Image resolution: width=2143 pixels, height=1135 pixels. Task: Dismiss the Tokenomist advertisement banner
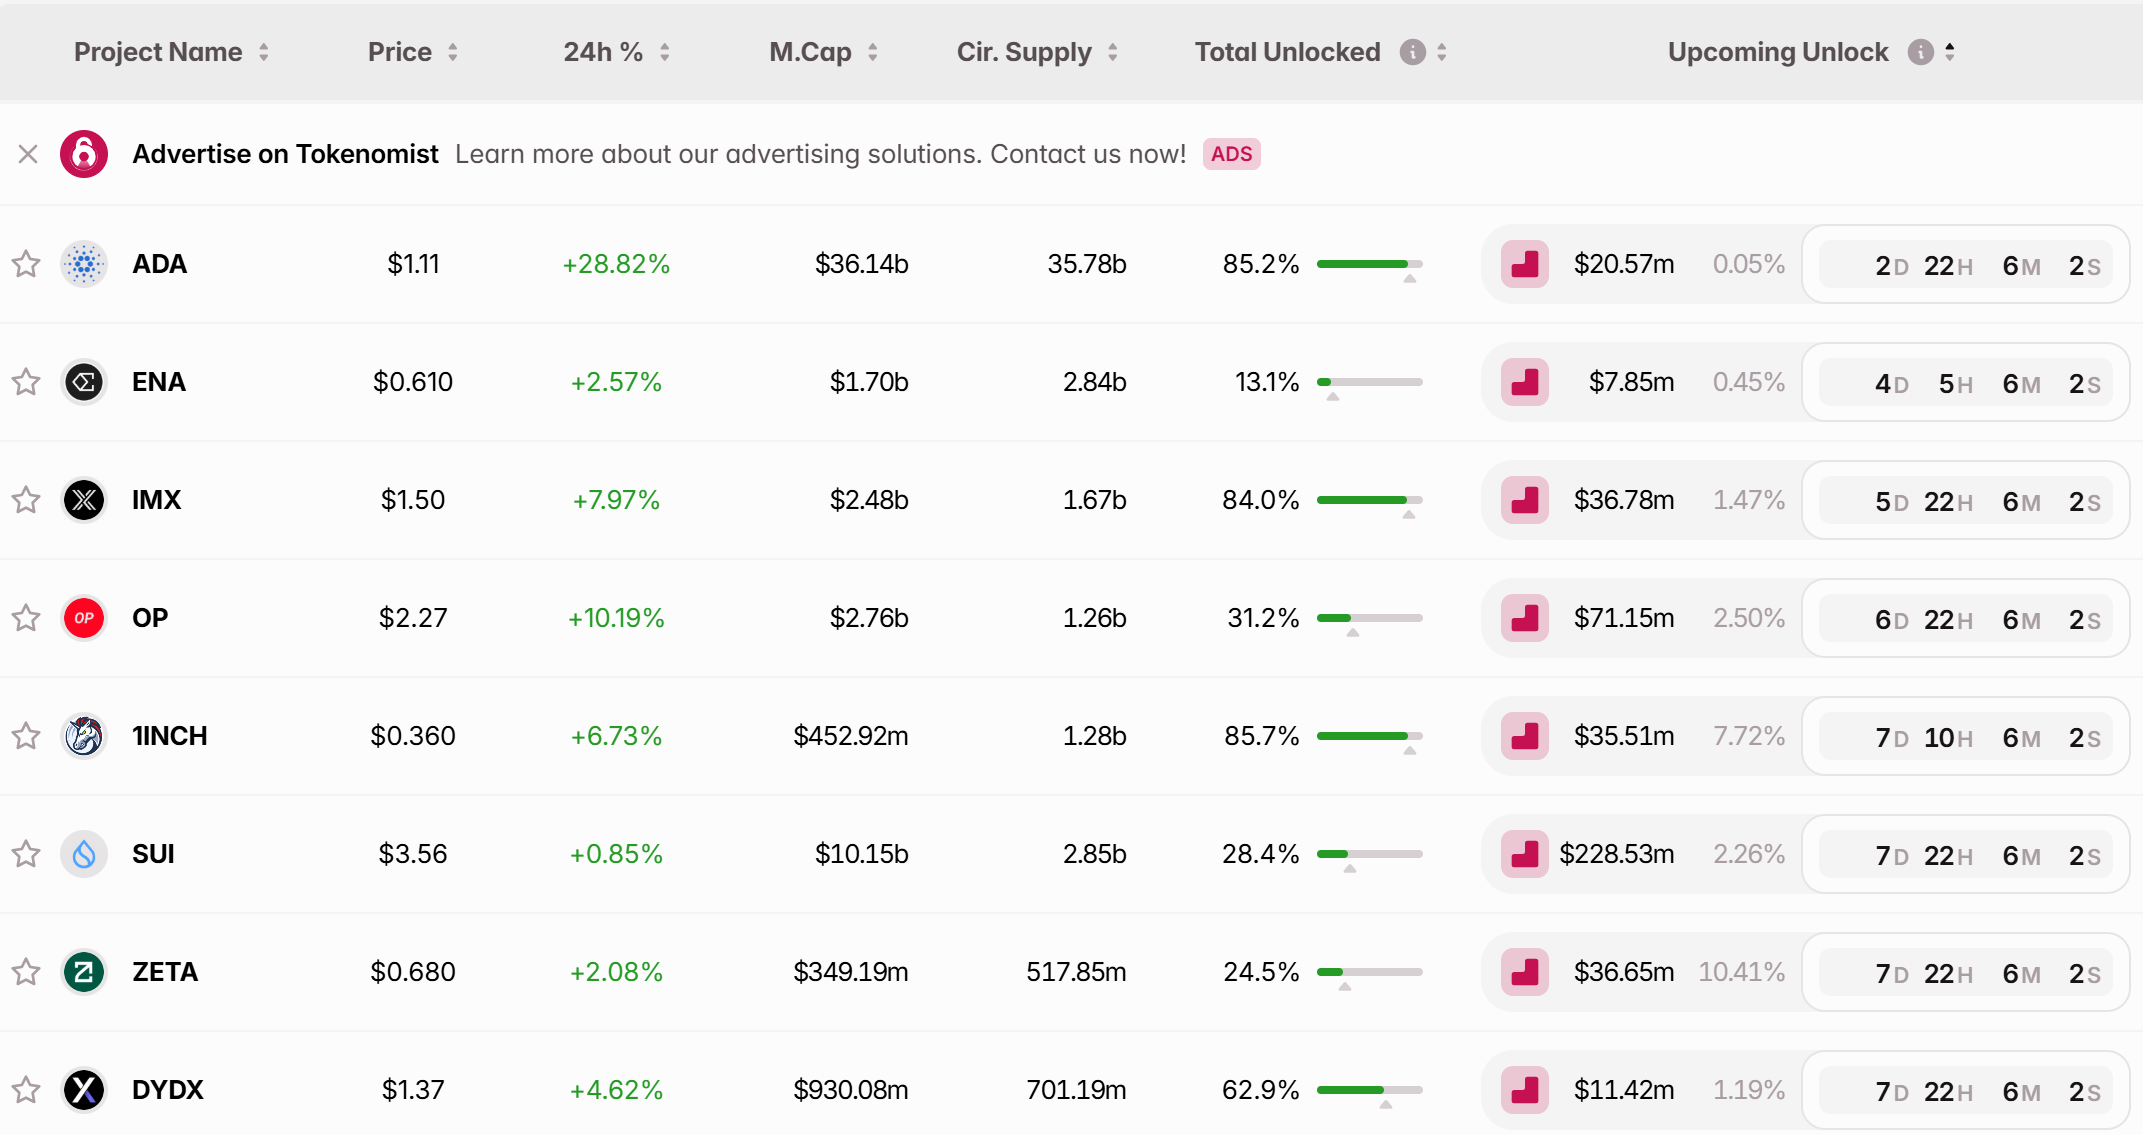point(28,154)
